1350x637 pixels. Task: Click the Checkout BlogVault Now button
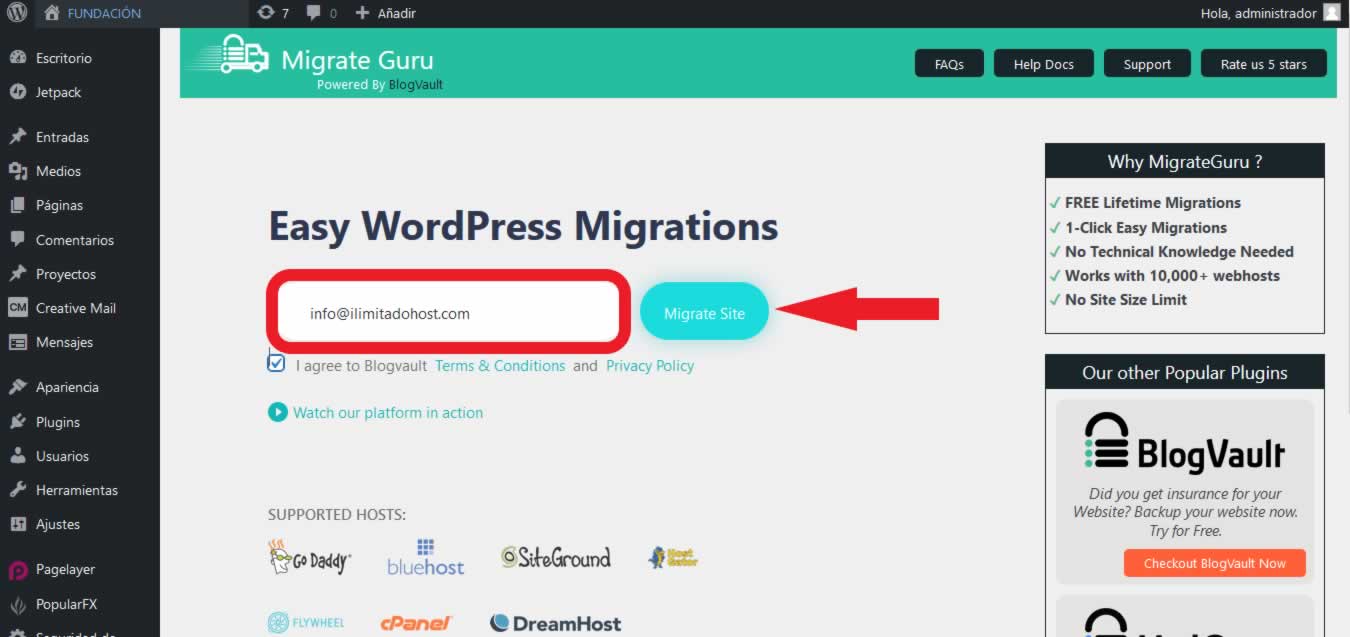[1214, 563]
